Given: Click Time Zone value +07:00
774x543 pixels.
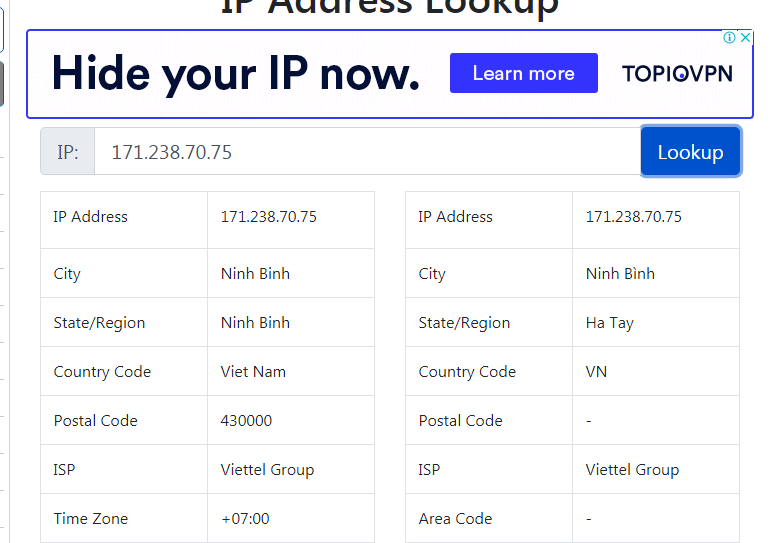Looking at the screenshot, I should coord(245,519).
